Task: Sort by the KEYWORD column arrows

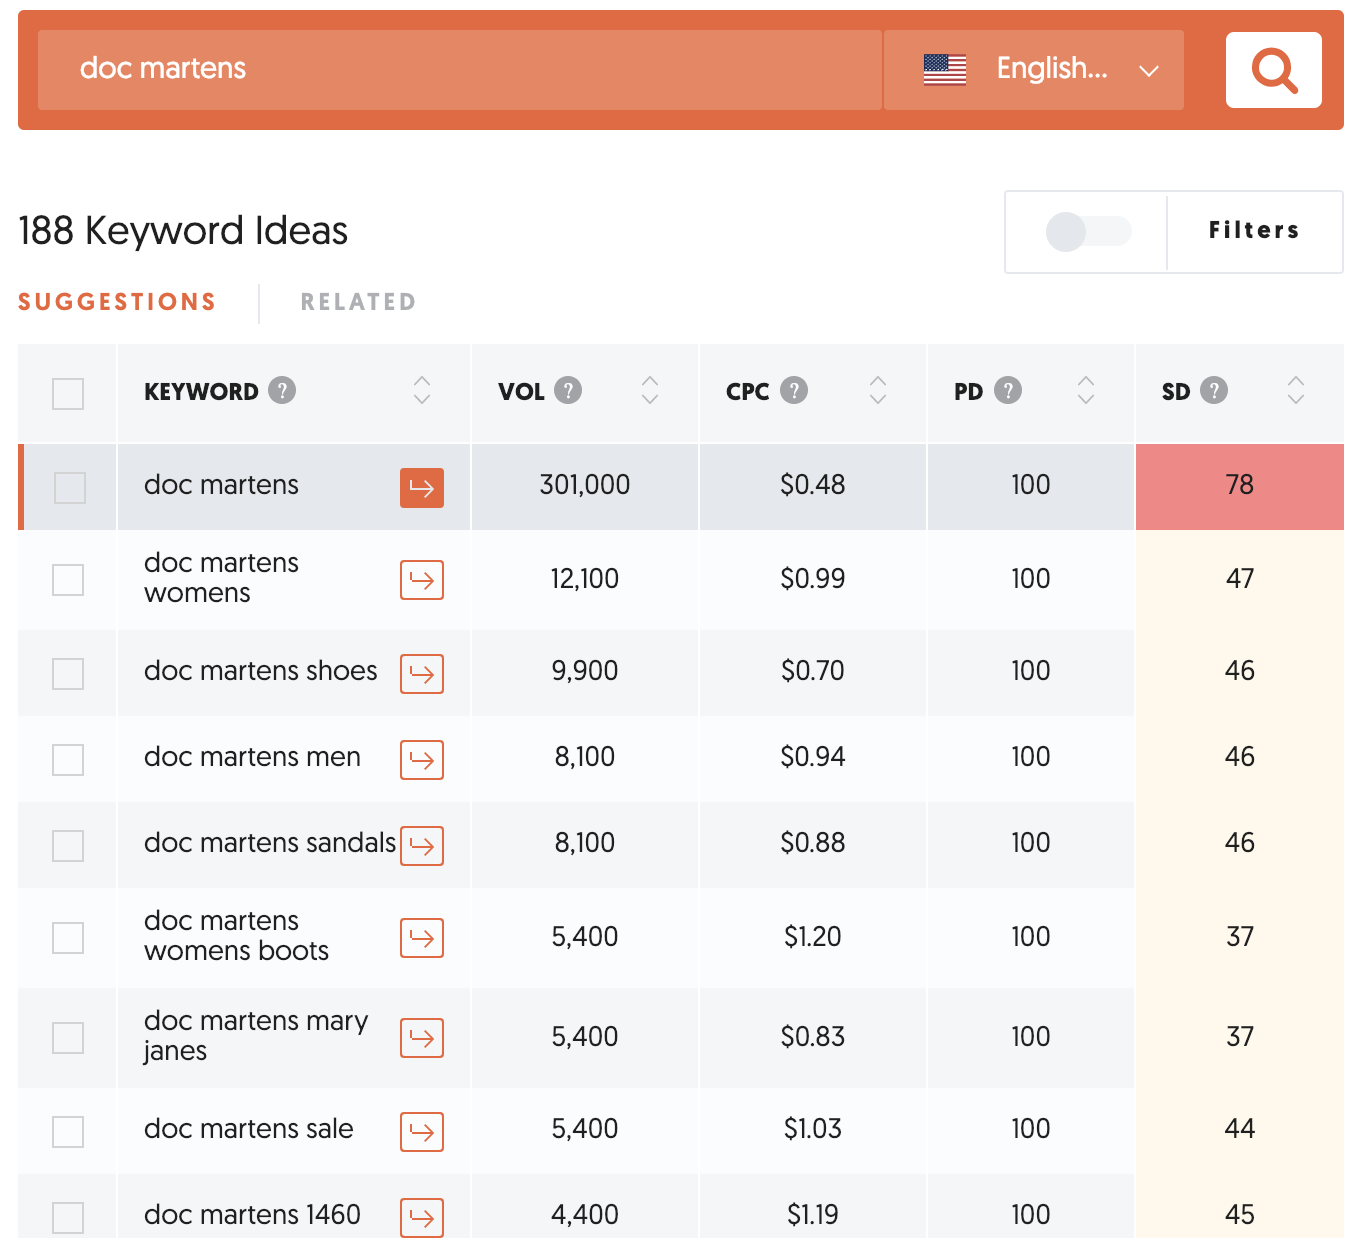Action: (422, 390)
